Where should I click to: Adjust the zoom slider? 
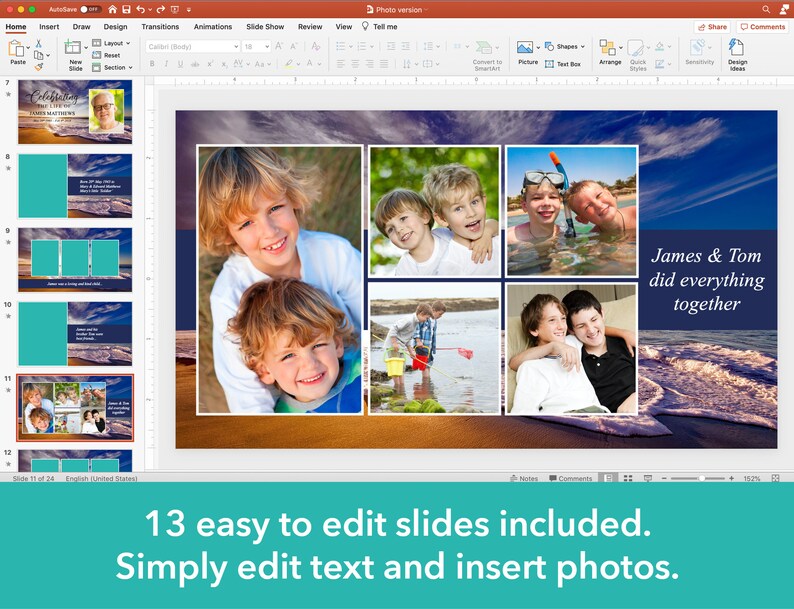(x=702, y=478)
